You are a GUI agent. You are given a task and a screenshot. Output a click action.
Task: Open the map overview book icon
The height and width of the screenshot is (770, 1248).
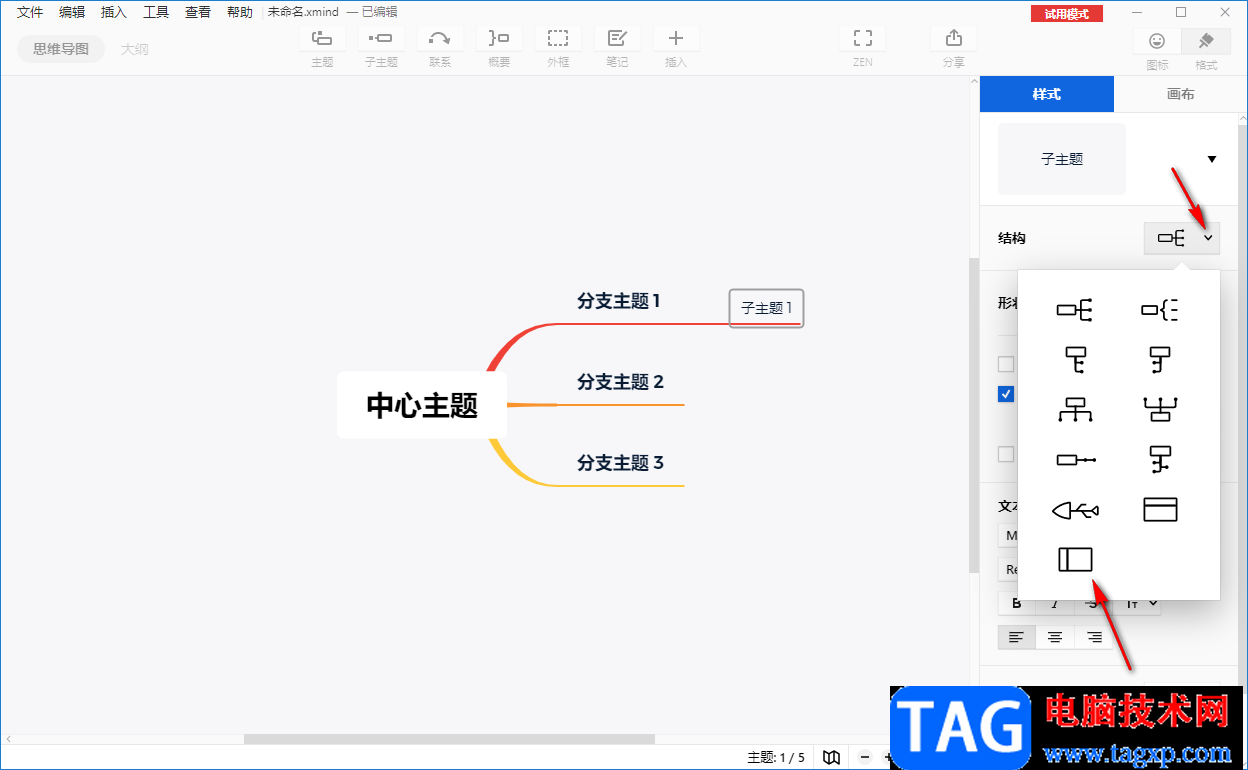(x=831, y=757)
